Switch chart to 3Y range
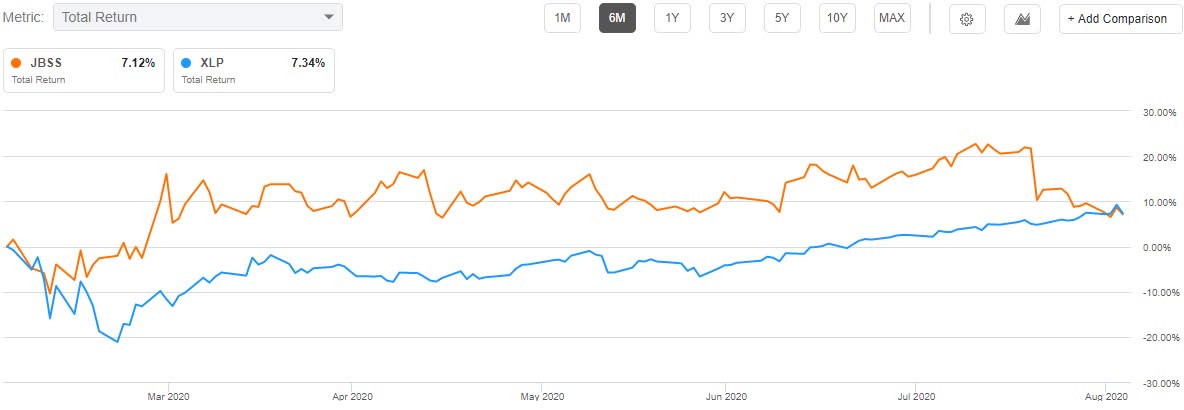This screenshot has height=410, width=1184. [727, 19]
